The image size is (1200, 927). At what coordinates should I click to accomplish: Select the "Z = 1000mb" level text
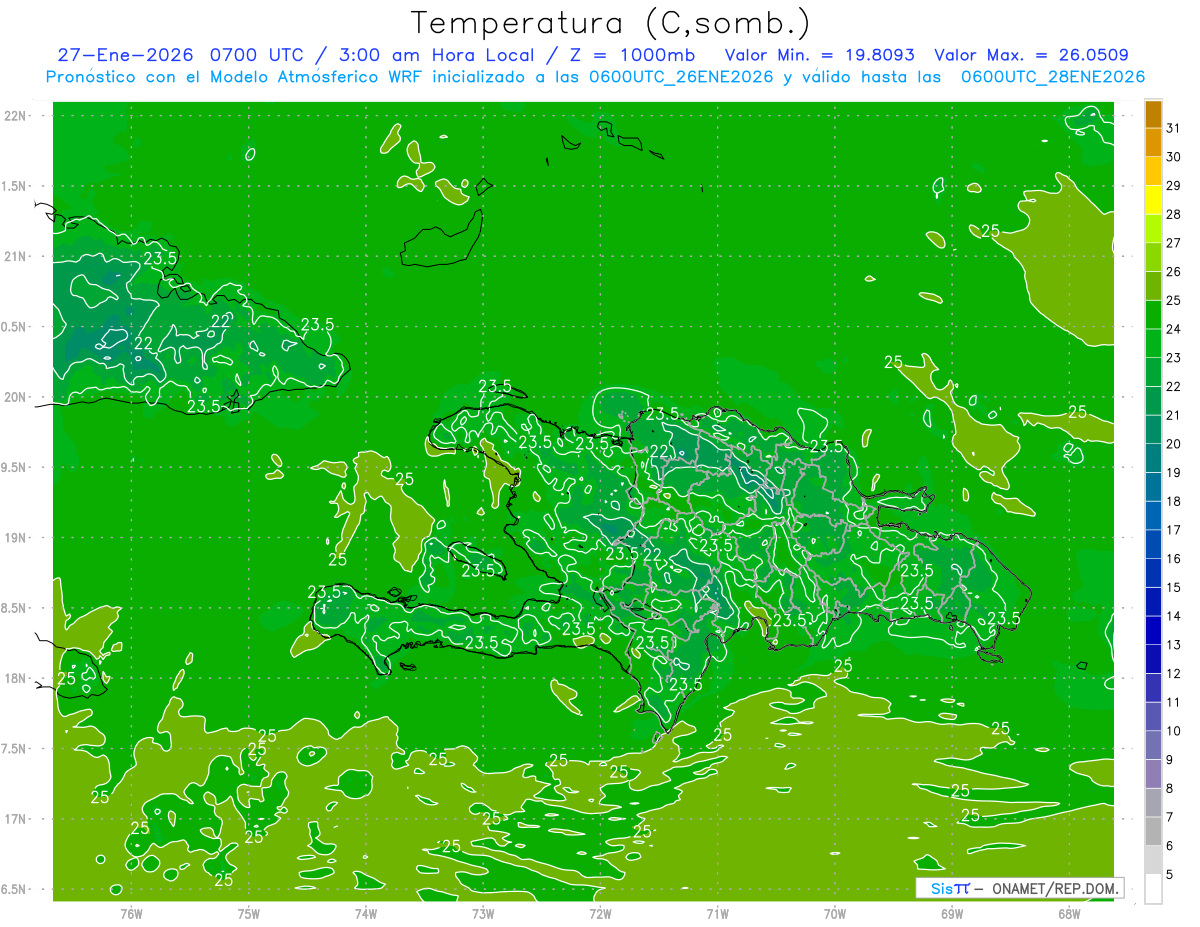[x=635, y=55]
